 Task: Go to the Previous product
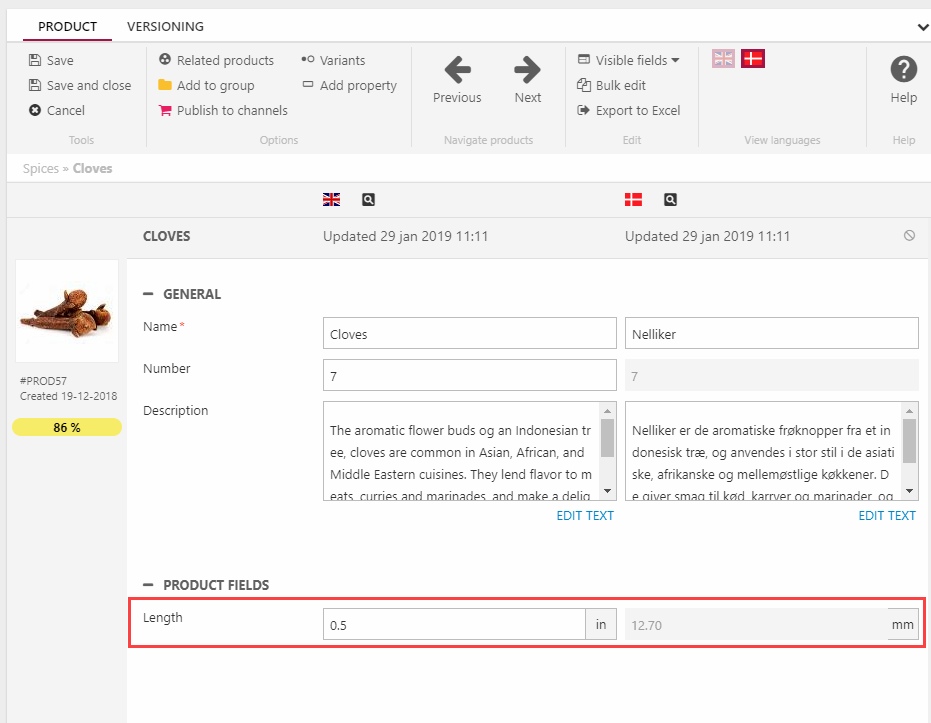[x=457, y=80]
